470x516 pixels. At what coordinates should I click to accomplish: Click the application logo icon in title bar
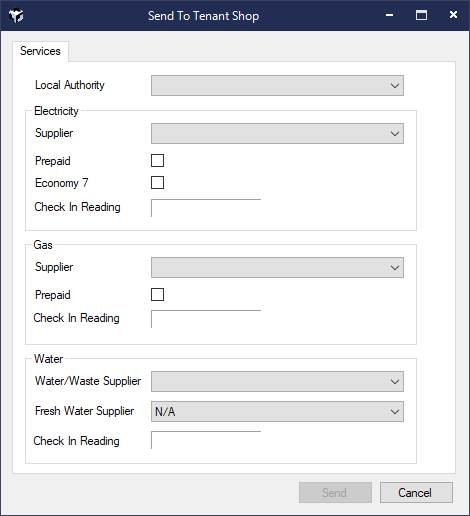pos(16,15)
